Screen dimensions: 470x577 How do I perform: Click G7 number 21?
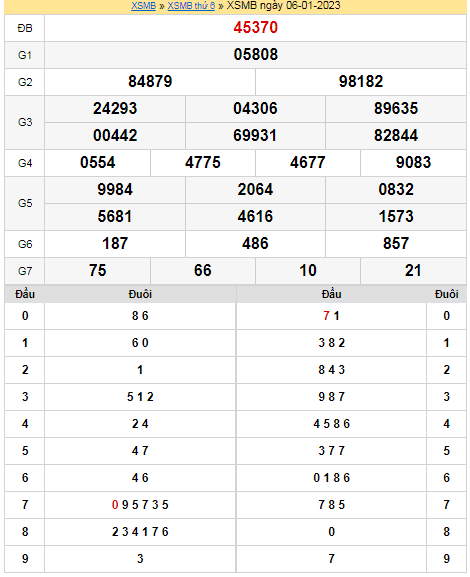[x=413, y=270]
